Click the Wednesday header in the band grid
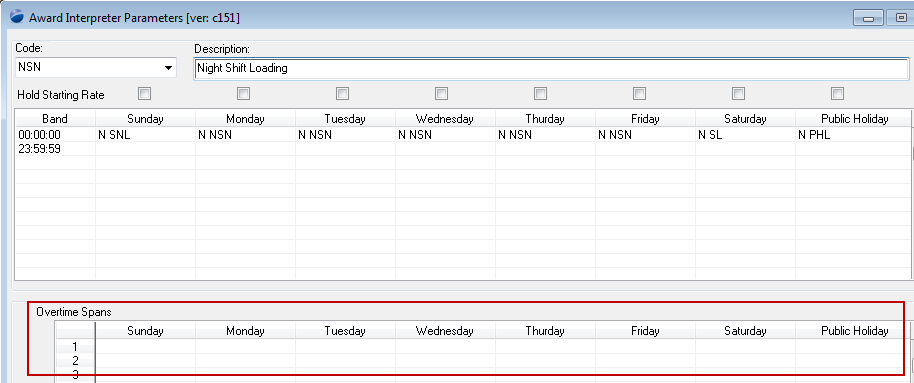This screenshot has width=914, height=383. point(445,118)
